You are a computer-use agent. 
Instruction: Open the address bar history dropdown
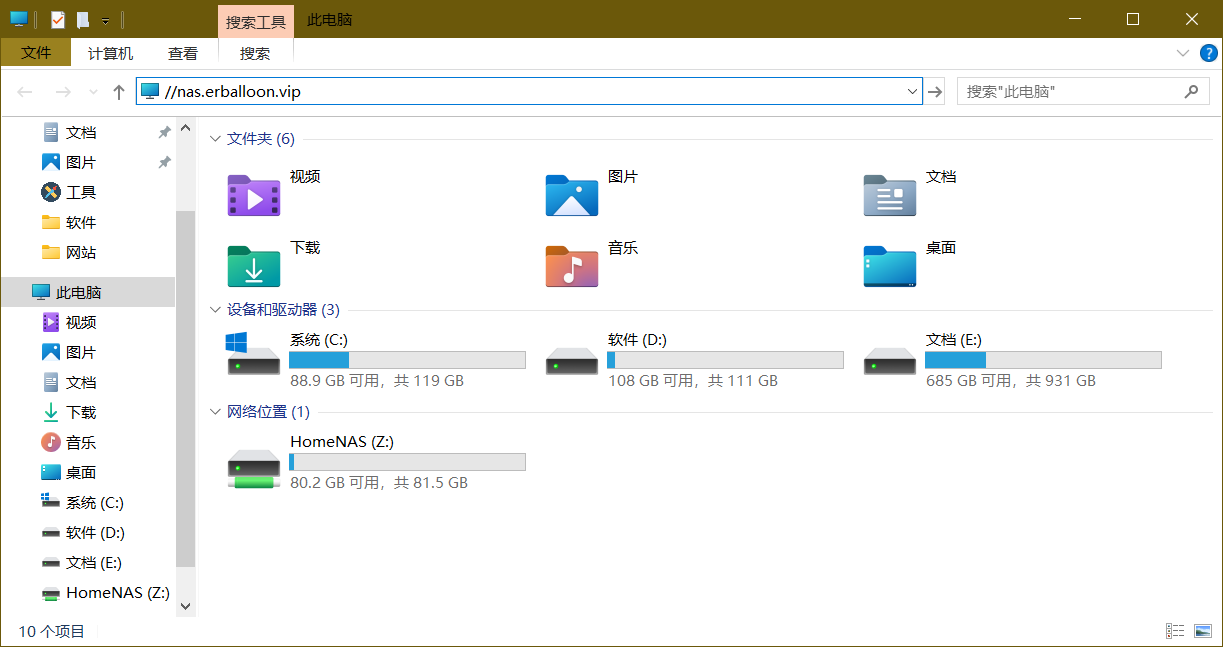(x=912, y=92)
